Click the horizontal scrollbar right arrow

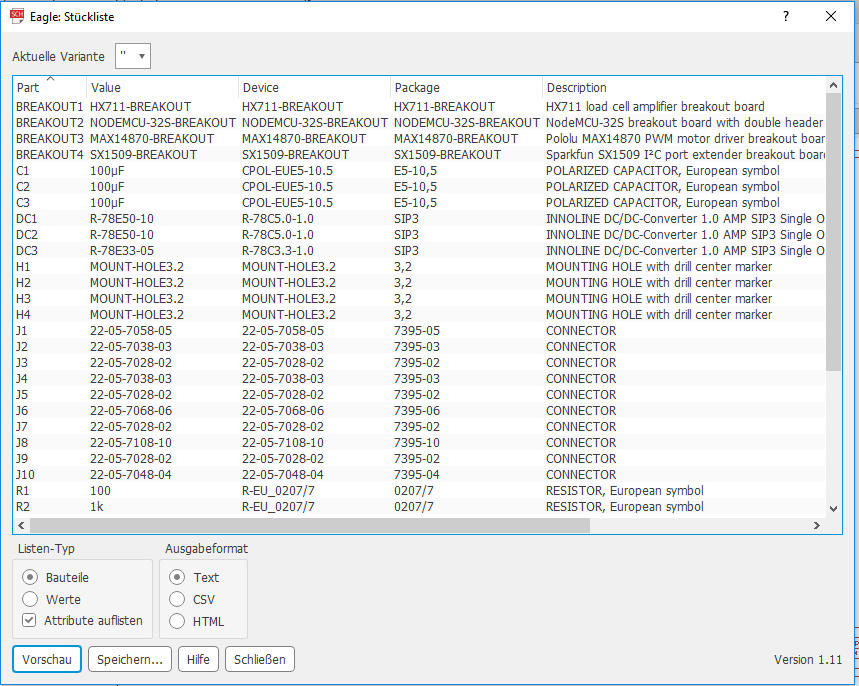[x=817, y=525]
